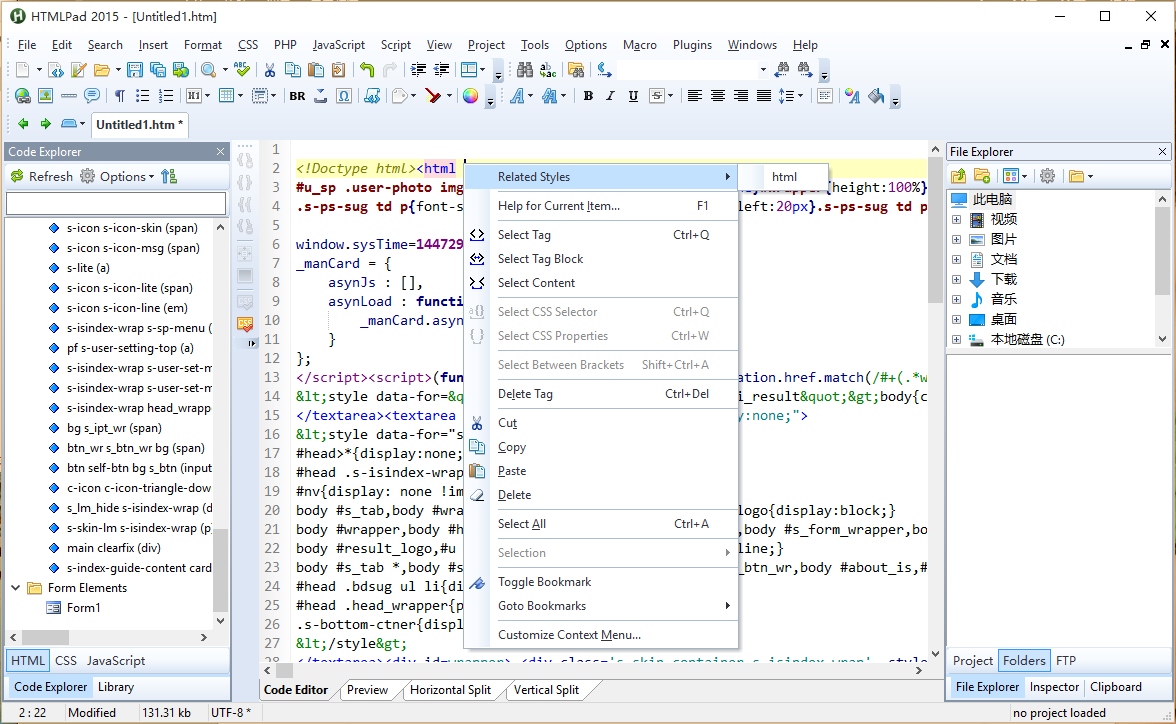Insert a line break with BR icon
The image size is (1176, 724).
pyautogui.click(x=297, y=96)
